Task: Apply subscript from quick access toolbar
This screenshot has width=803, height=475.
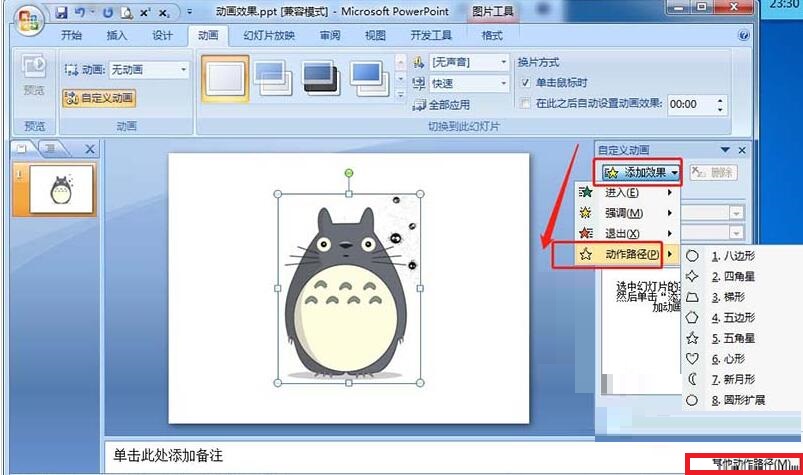Action: pos(163,13)
